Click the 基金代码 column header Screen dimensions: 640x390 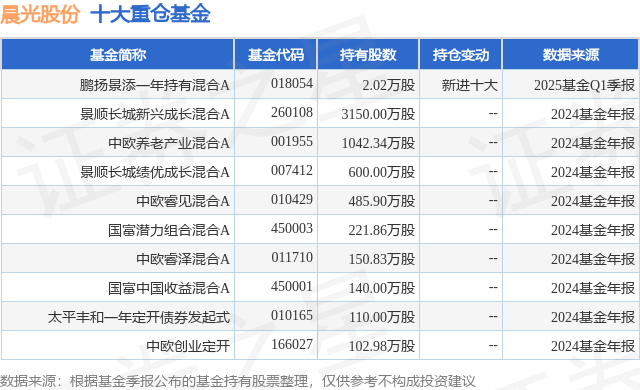tap(276, 55)
